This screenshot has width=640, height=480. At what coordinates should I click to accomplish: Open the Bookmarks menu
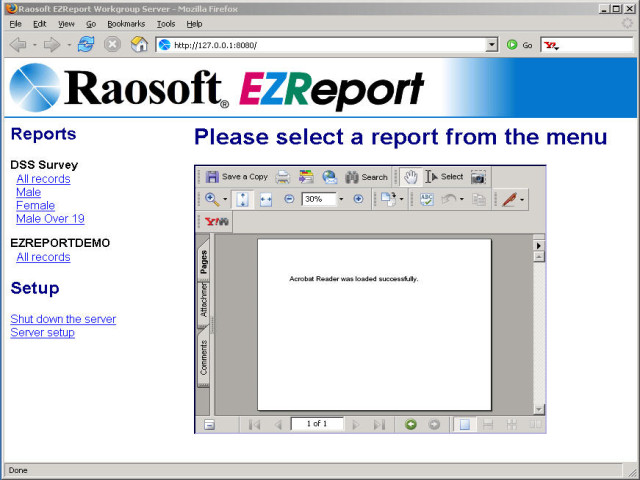[126, 24]
